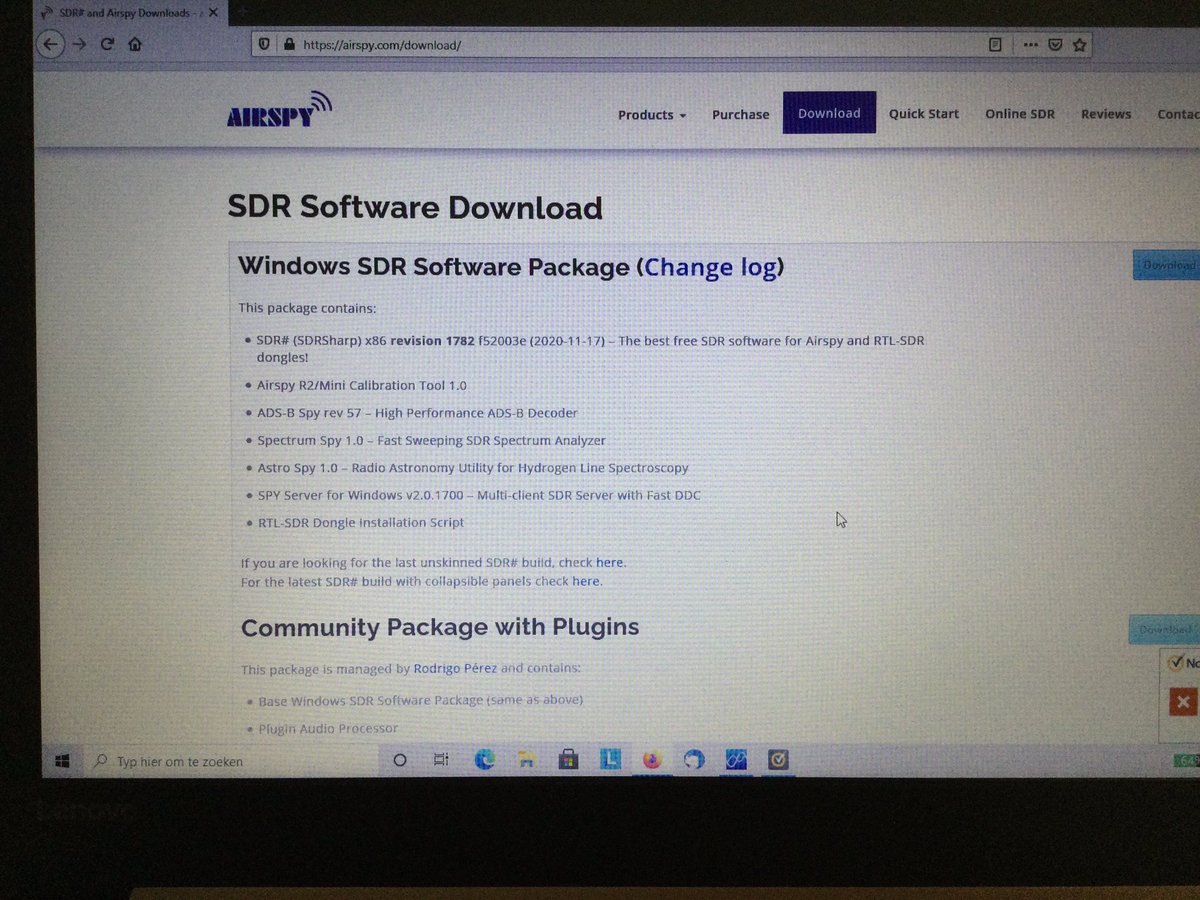Open the Quick Start page
The image size is (1200, 900).
tap(924, 114)
